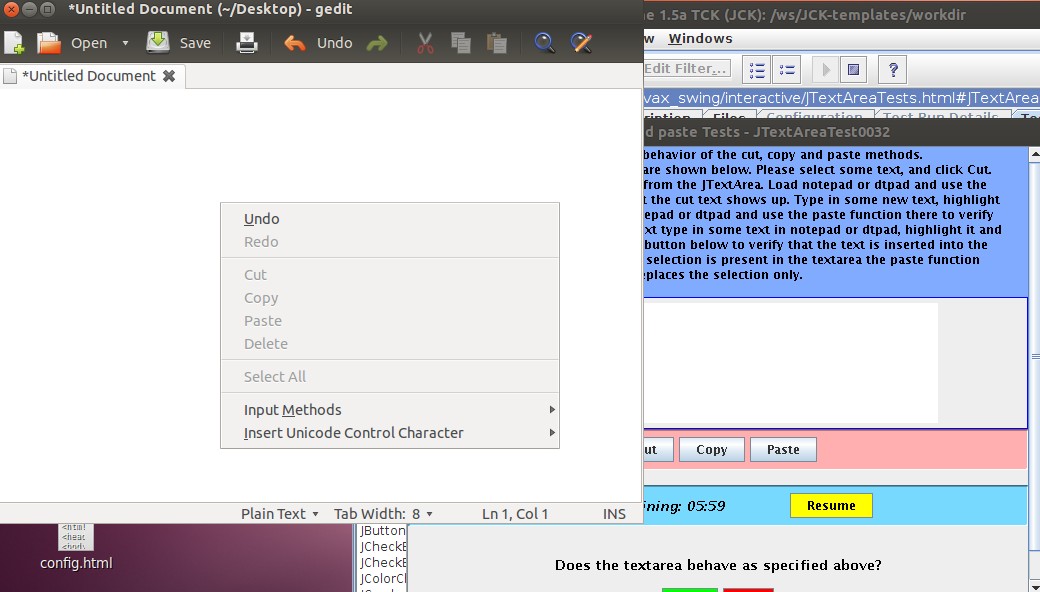1040x592 pixels.
Task: Open the recent files arrow beside Open
Action: point(125,43)
